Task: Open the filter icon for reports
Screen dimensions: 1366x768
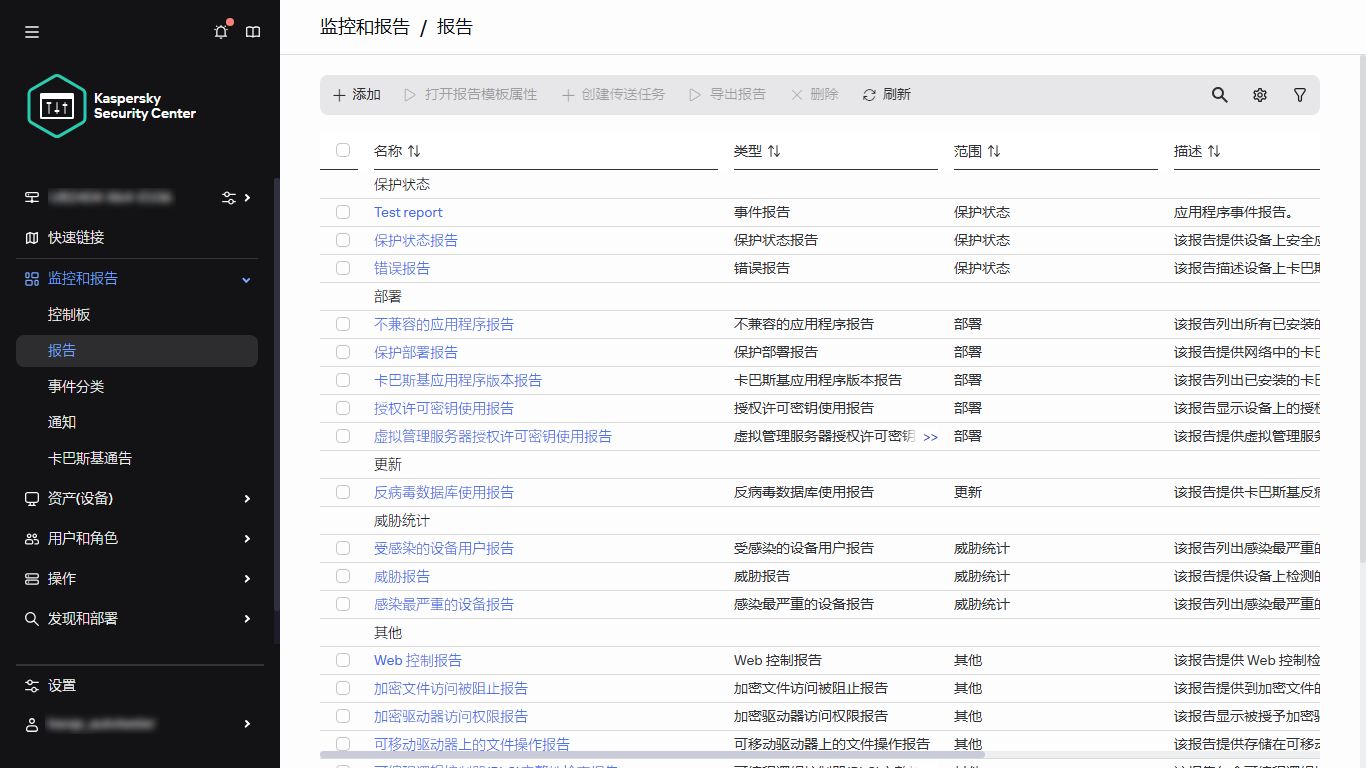Action: [1299, 94]
